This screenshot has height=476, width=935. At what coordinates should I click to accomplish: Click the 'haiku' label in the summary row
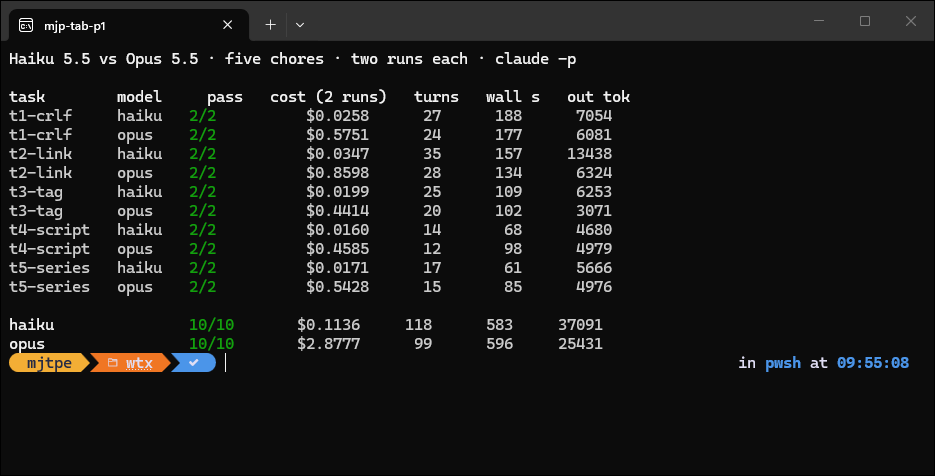pyautogui.click(x=32, y=325)
